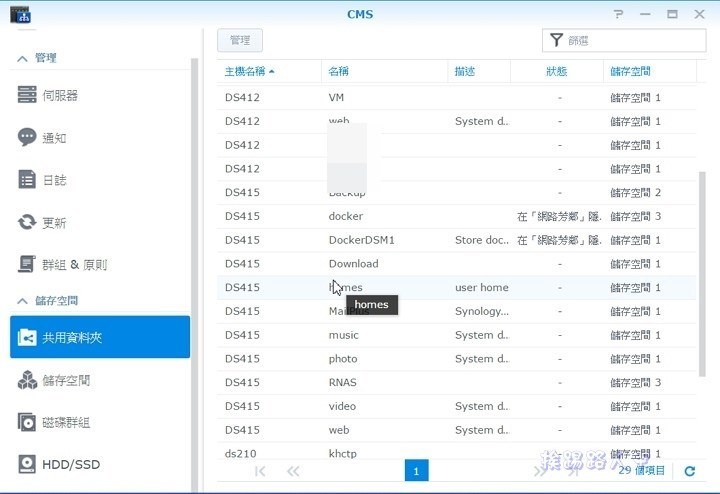The image size is (720, 494).
Task: Click the 儲存空間 storage cubes icon
Action: (x=27, y=380)
